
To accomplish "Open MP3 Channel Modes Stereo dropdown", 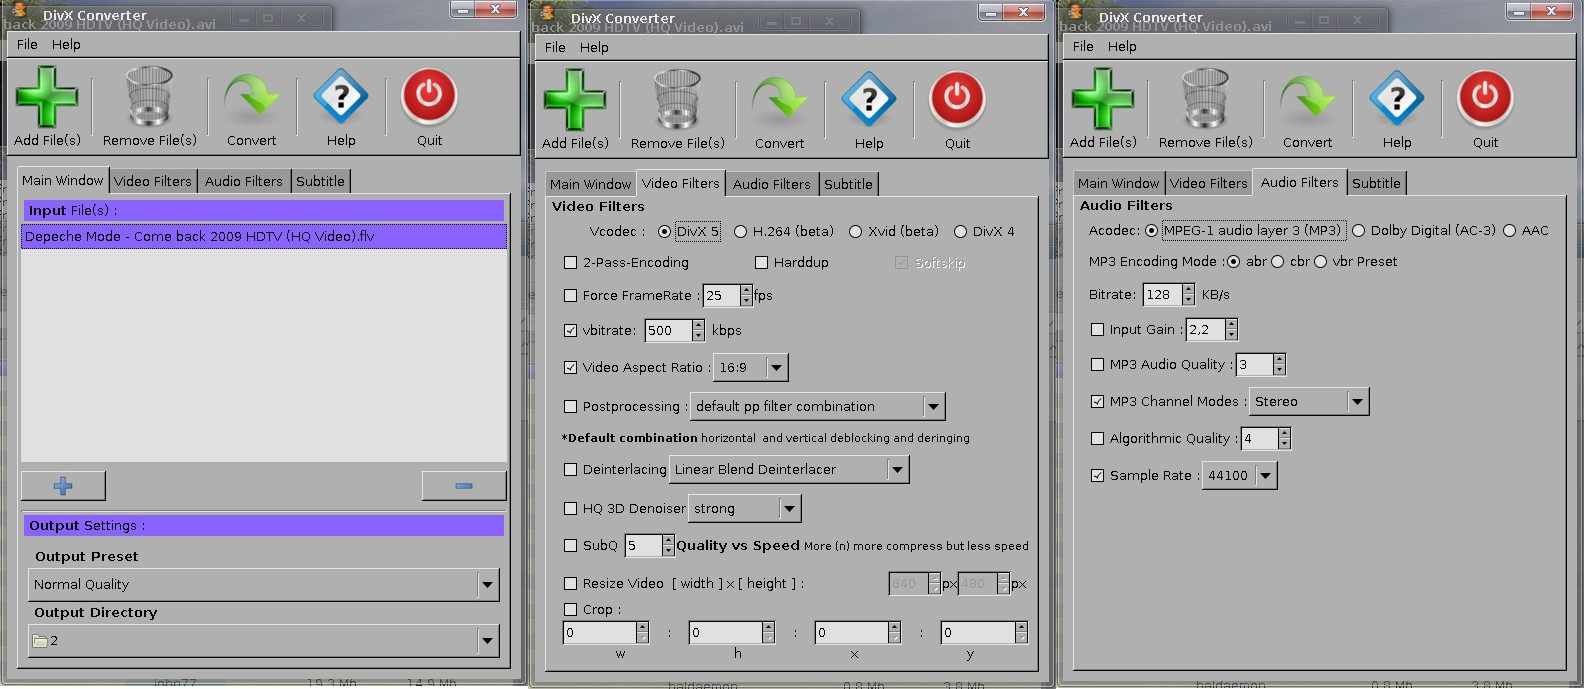I will tap(1310, 402).
